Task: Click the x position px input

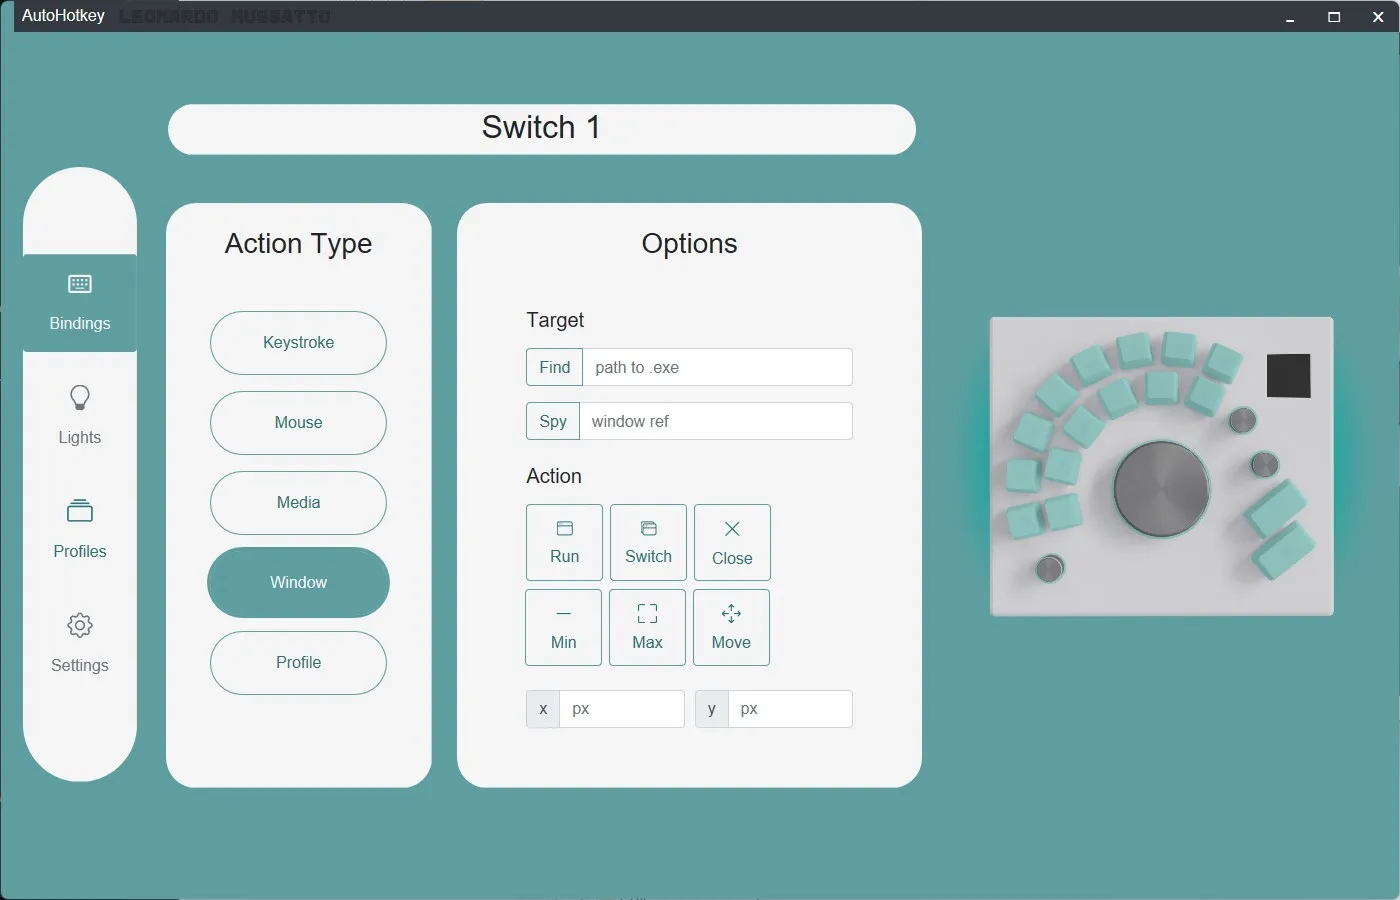Action: [x=622, y=709]
